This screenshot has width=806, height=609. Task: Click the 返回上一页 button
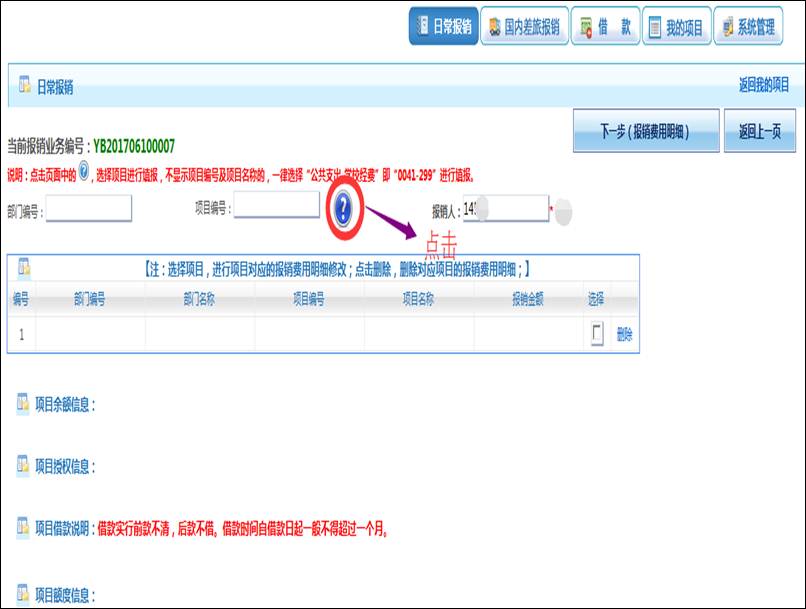[759, 131]
